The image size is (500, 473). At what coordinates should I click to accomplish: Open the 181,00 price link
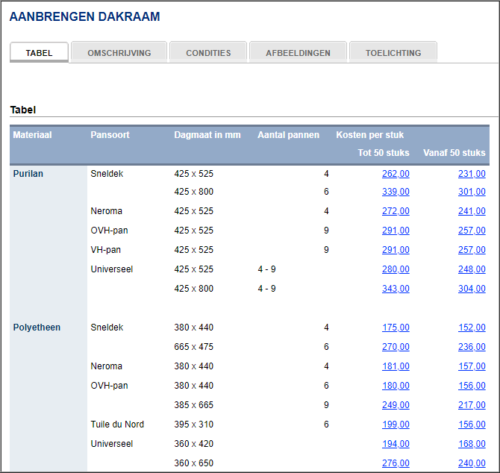(396, 366)
